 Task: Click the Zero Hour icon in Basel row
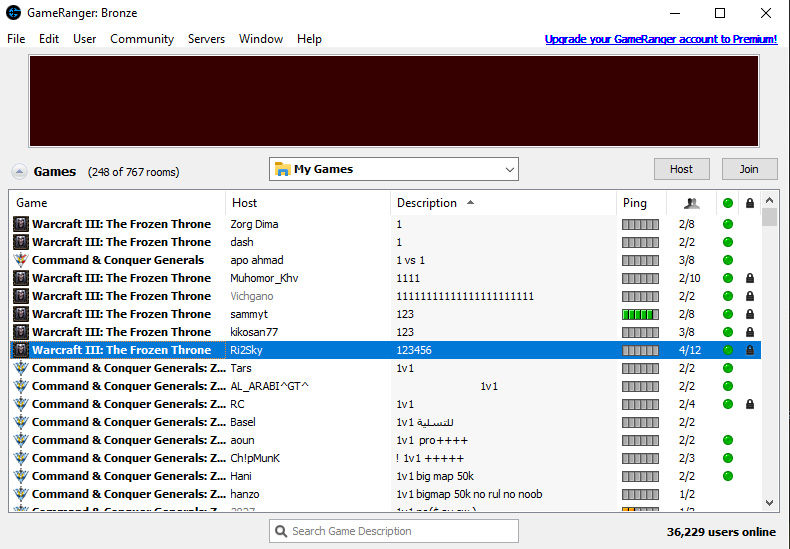click(21, 422)
